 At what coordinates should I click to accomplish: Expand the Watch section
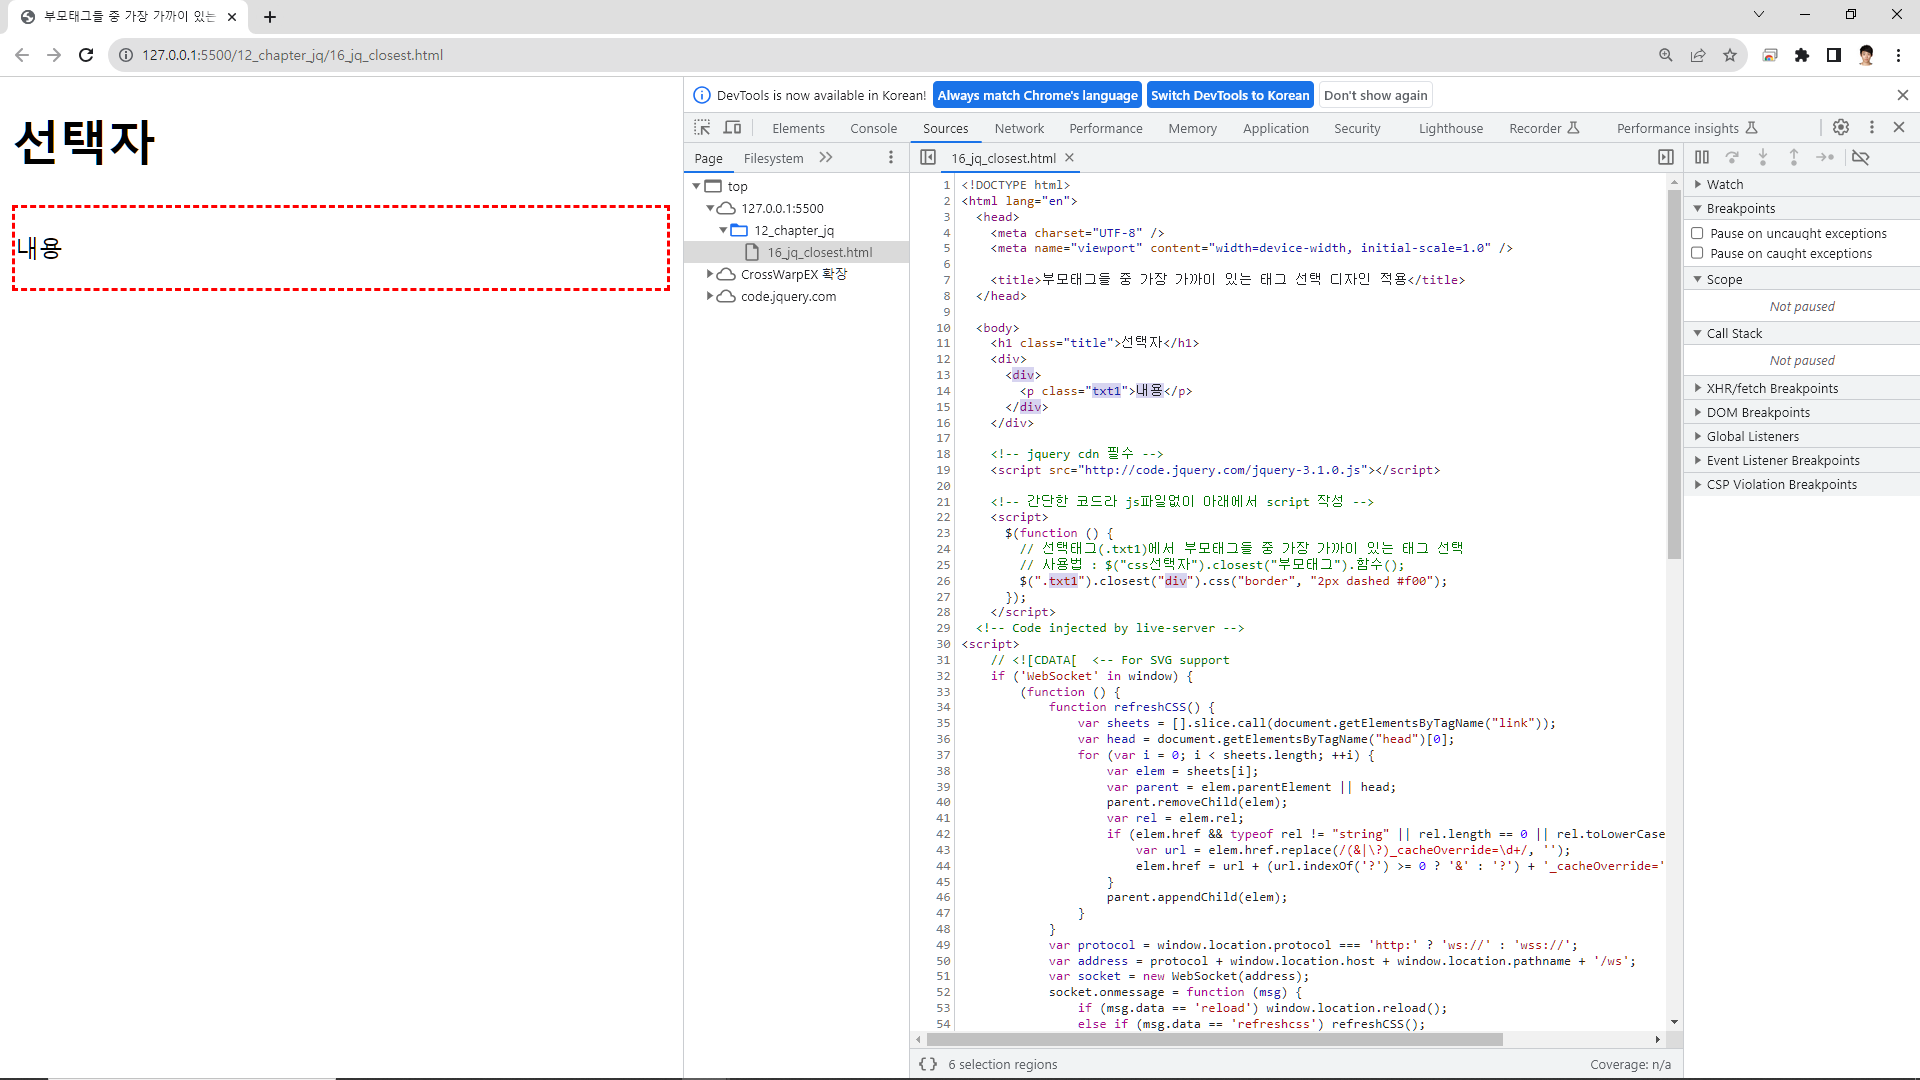pyautogui.click(x=1725, y=184)
